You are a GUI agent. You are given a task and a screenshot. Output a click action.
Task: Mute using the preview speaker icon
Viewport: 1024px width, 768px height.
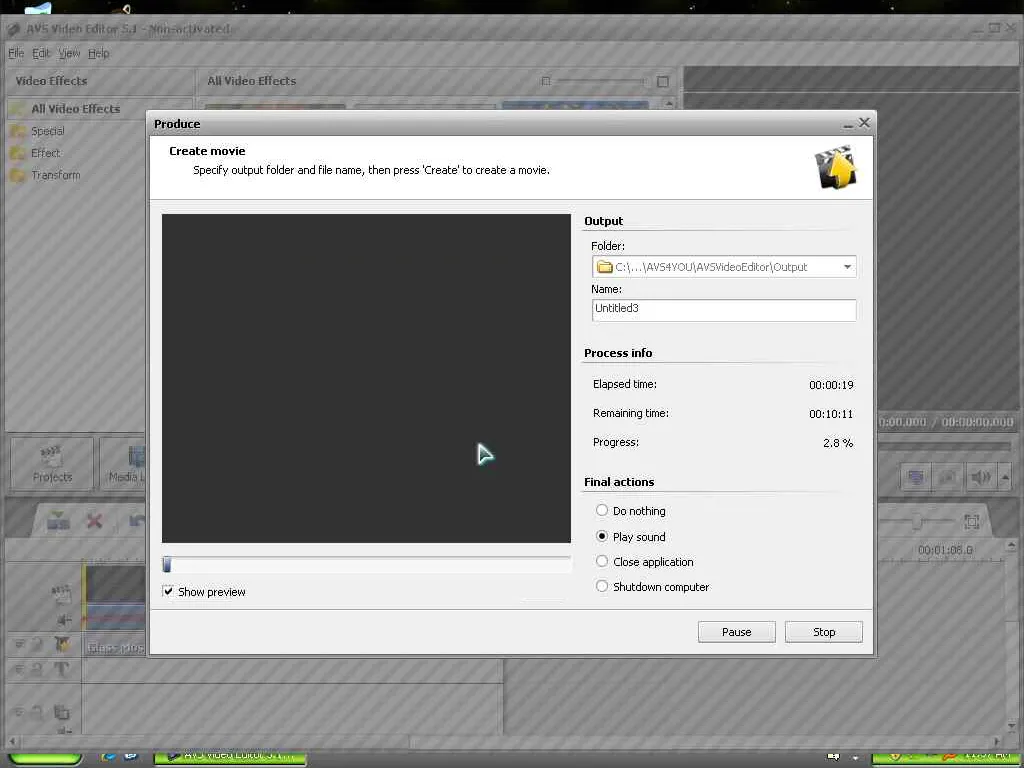980,477
